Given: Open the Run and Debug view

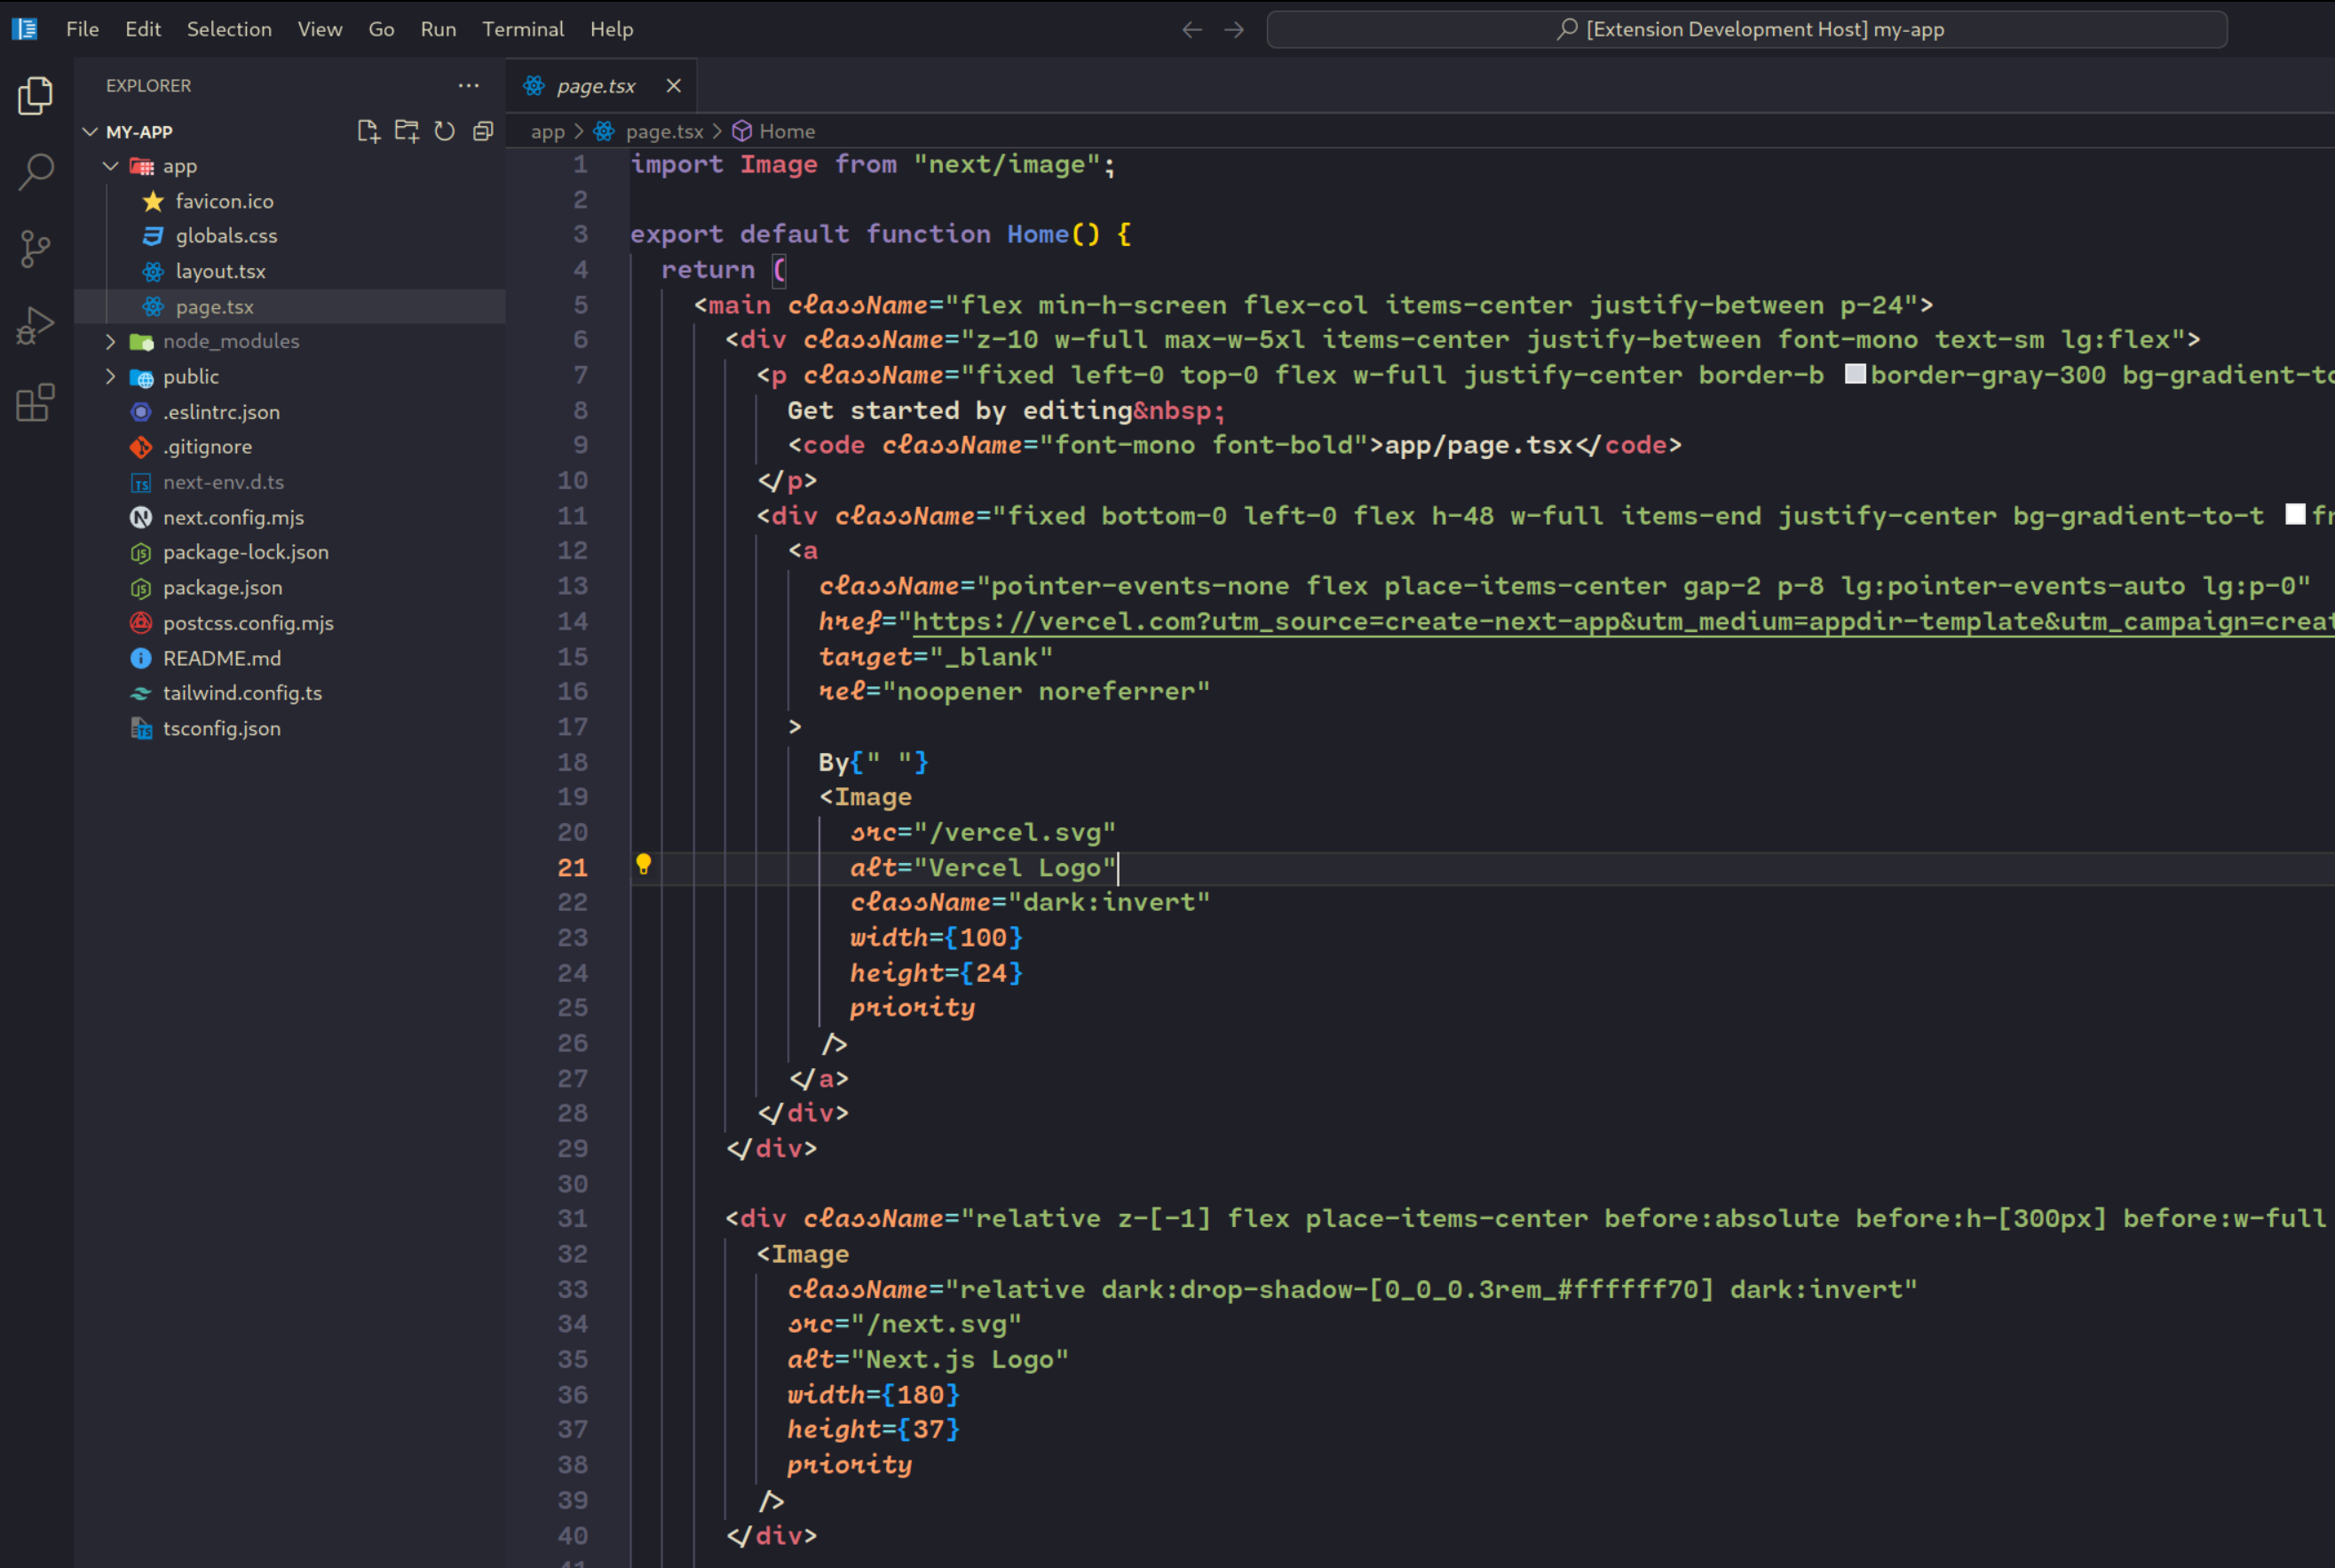Looking at the screenshot, I should (x=36, y=326).
